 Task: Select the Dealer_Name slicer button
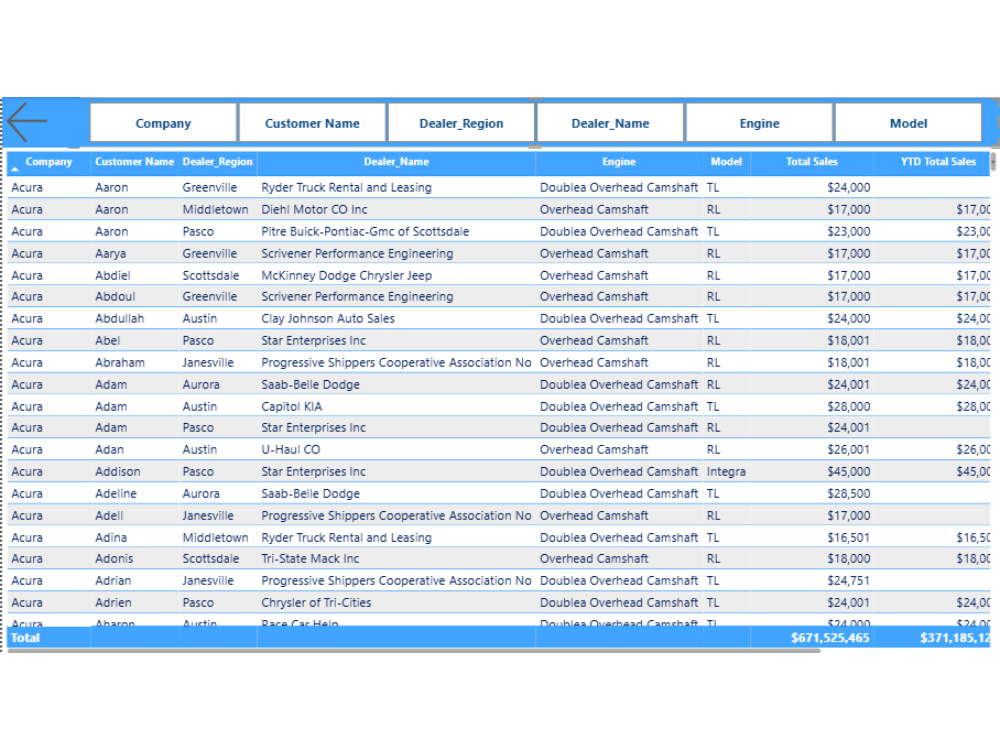[610, 123]
